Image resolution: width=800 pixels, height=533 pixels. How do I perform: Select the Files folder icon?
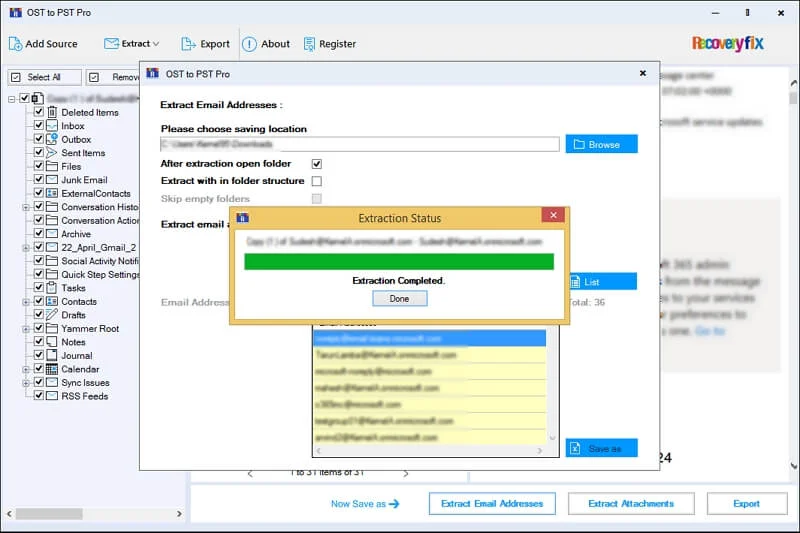(x=52, y=166)
